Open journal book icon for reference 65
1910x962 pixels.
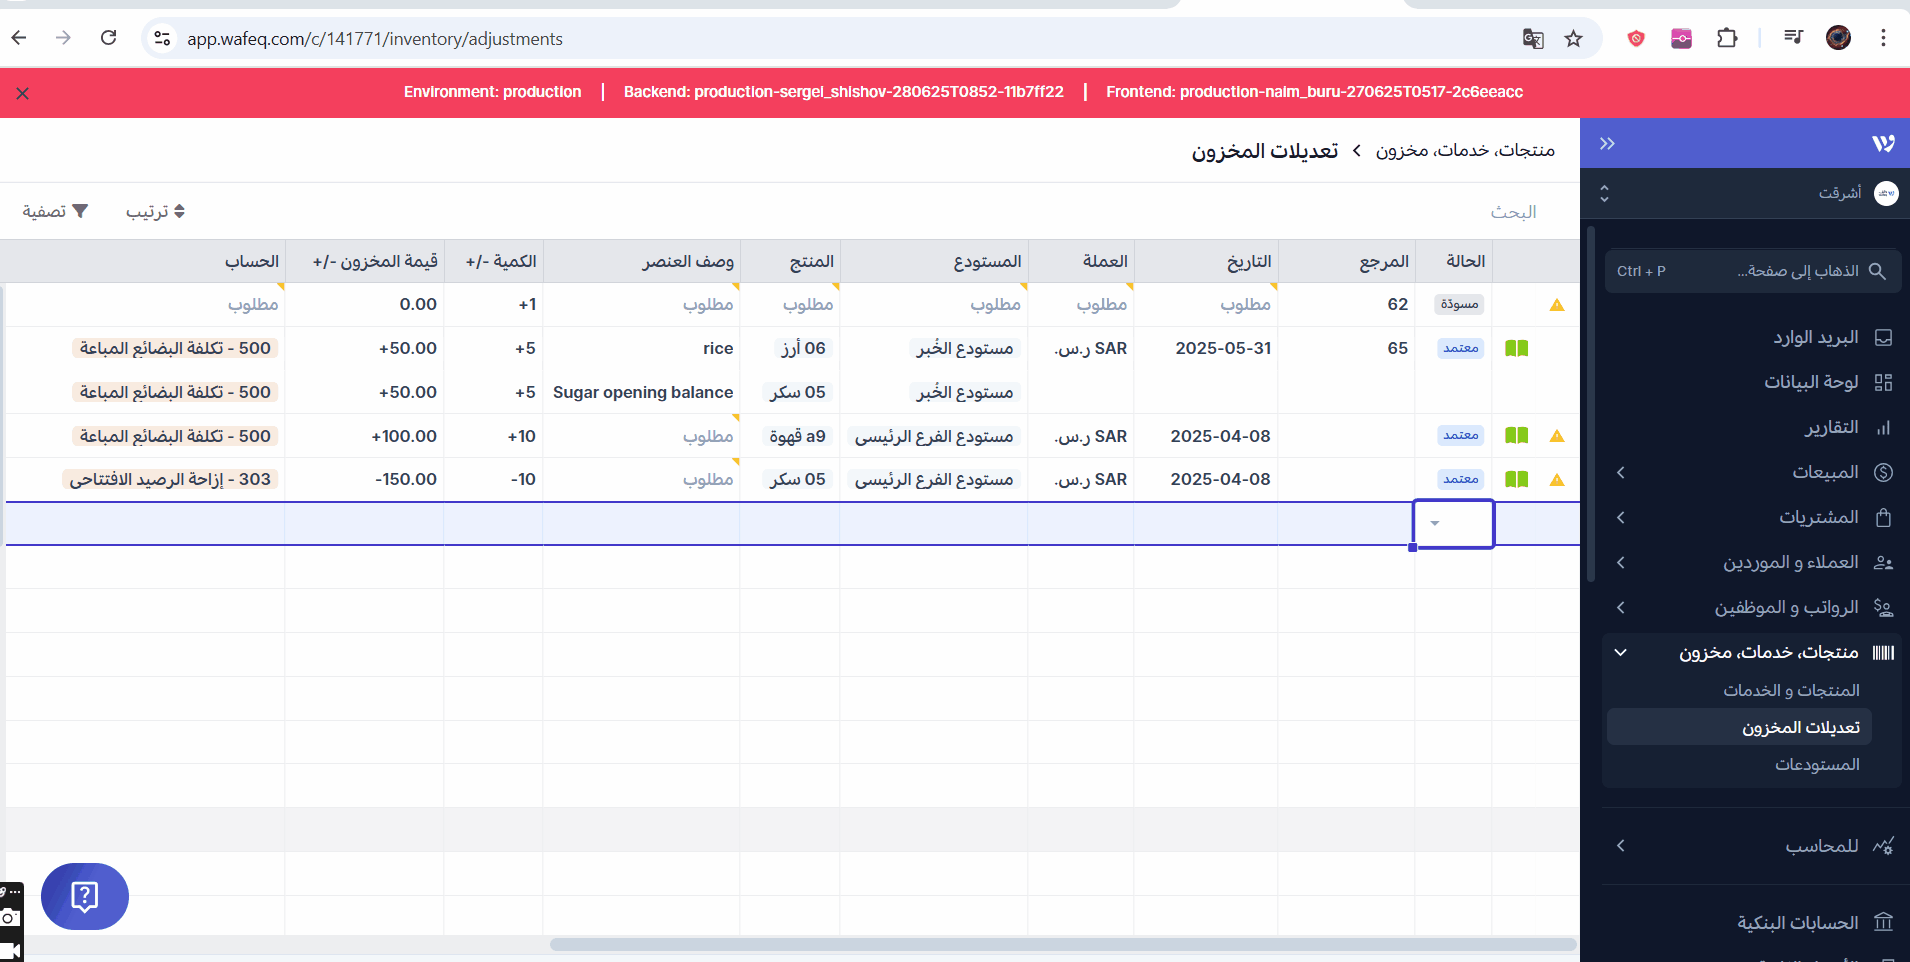pyautogui.click(x=1516, y=349)
